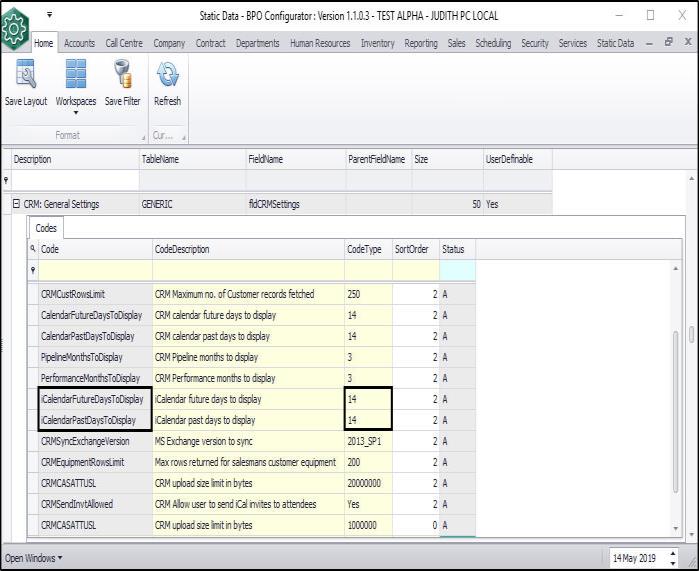Image resolution: width=699 pixels, height=571 pixels.
Task: Collapse the CRM: General Settings row
Action: coord(16,204)
